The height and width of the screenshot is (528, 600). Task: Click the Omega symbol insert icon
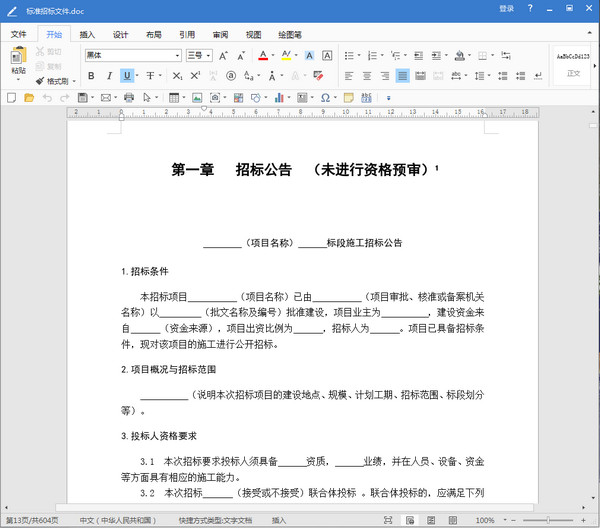click(x=326, y=97)
